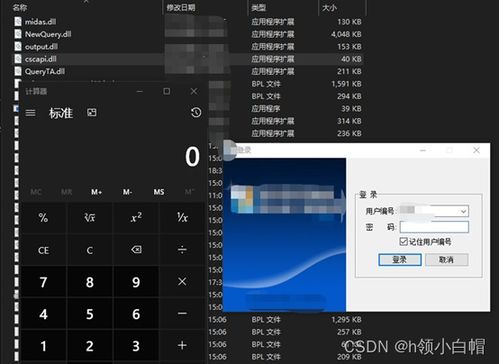Click the MR memory recall button
Image resolution: width=499 pixels, height=364 pixels.
click(67, 192)
